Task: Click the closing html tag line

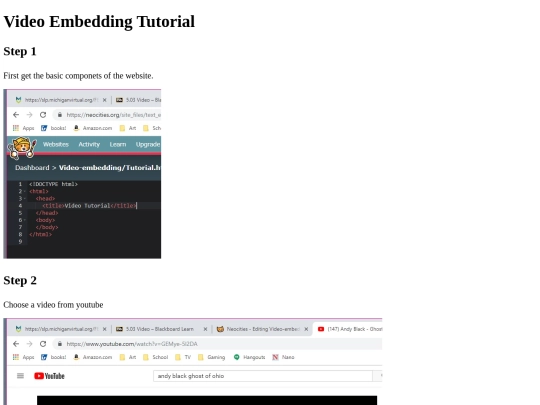Action: pos(40,235)
